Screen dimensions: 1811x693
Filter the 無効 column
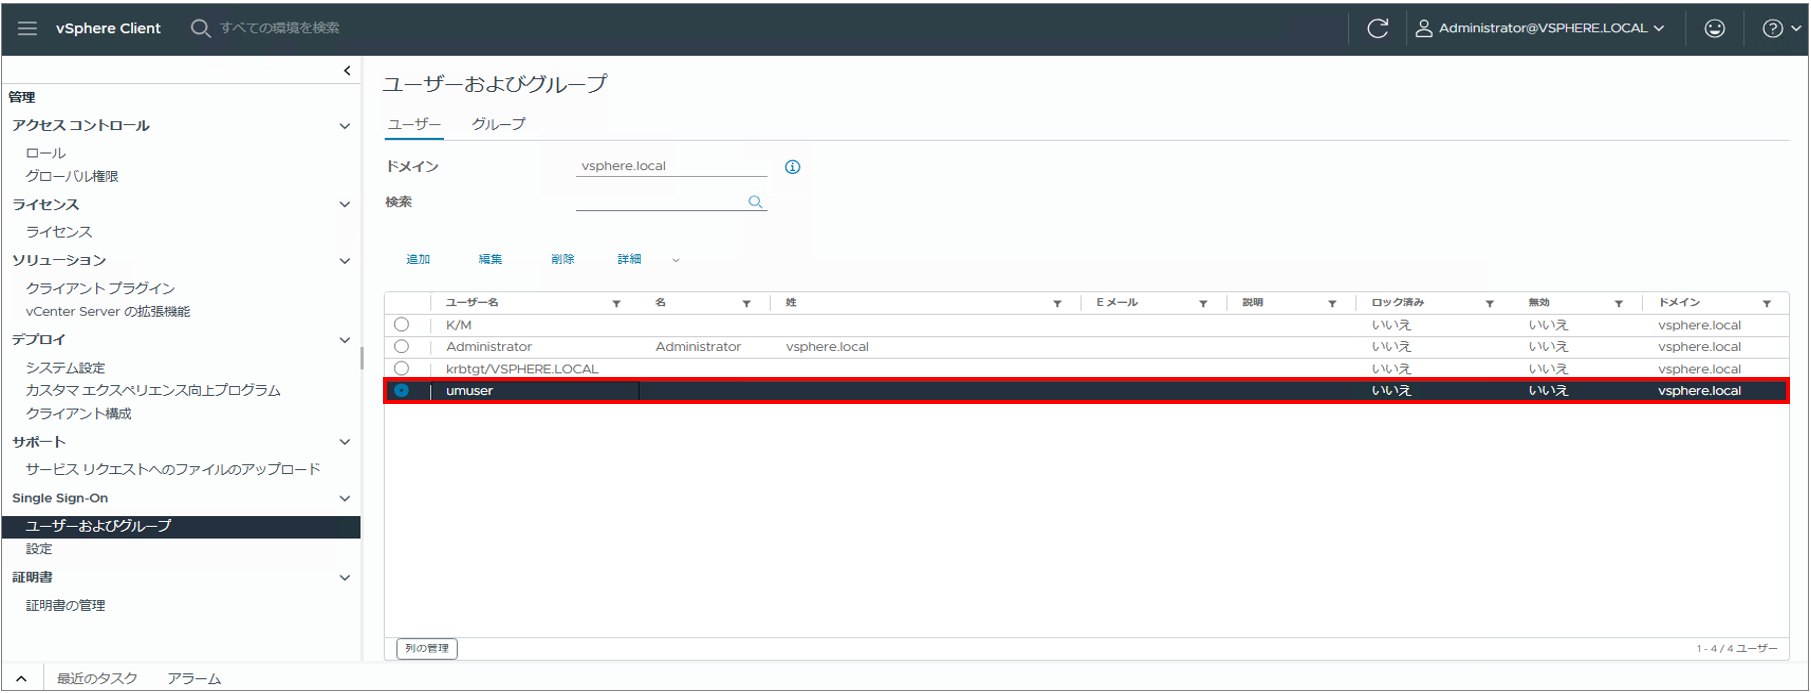1618,303
